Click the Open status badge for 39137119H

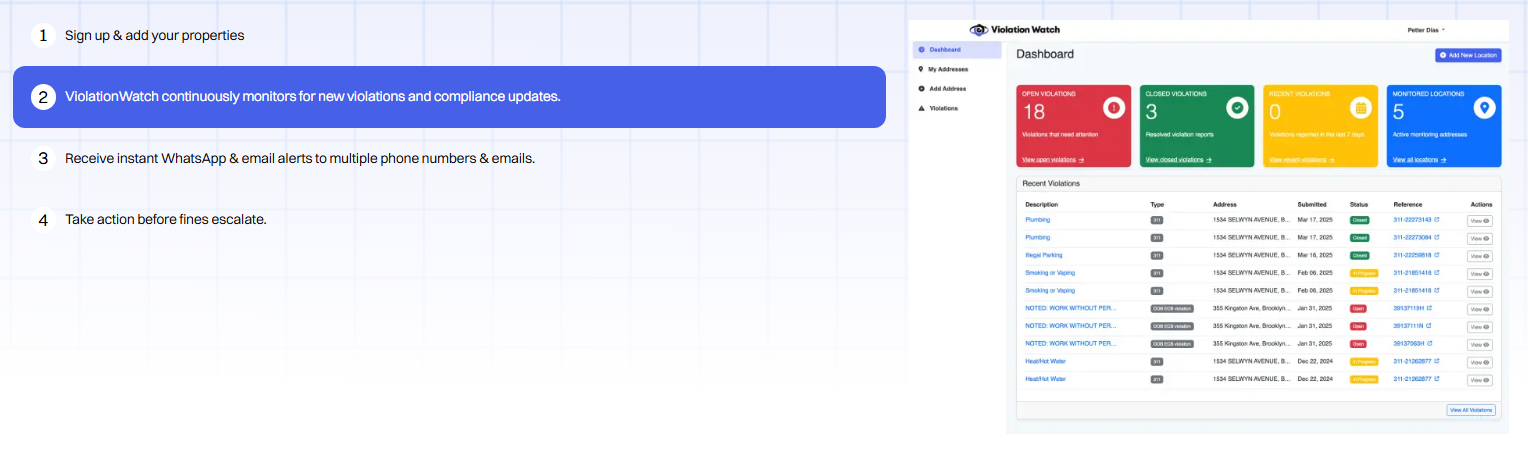(x=1357, y=308)
